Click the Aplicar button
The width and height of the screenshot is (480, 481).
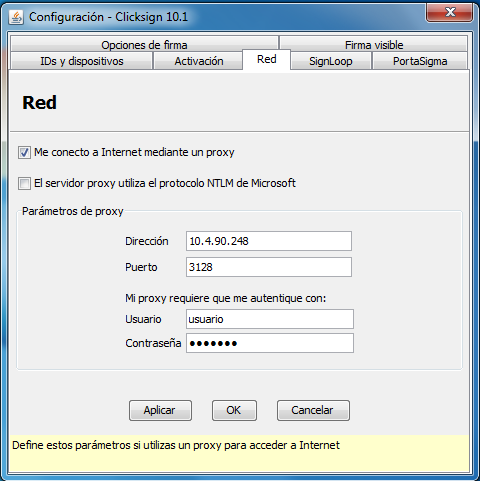click(x=160, y=410)
